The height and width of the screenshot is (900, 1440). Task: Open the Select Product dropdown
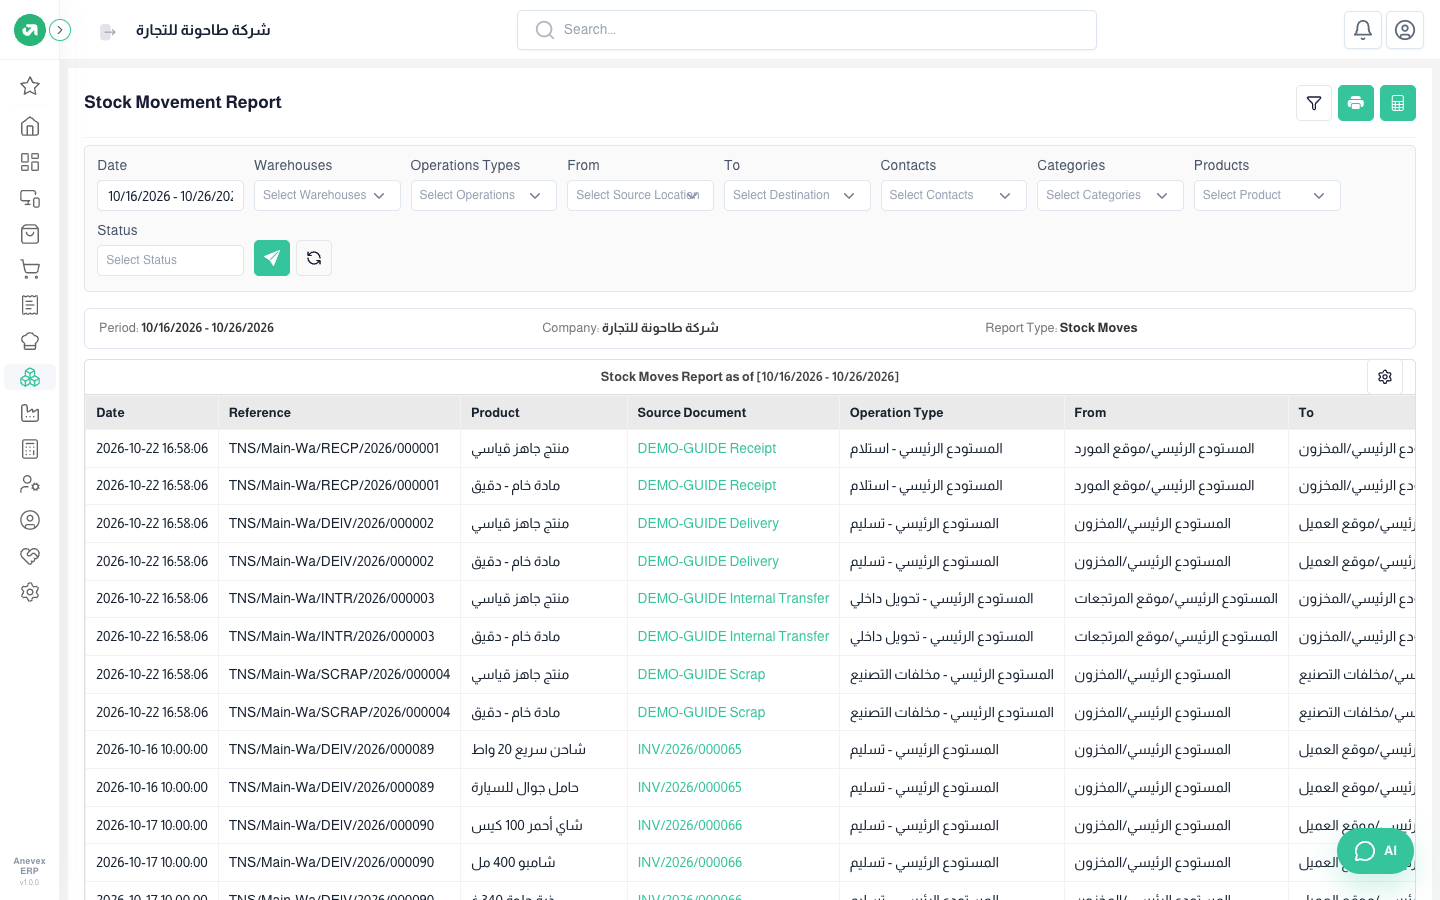[x=1267, y=196]
